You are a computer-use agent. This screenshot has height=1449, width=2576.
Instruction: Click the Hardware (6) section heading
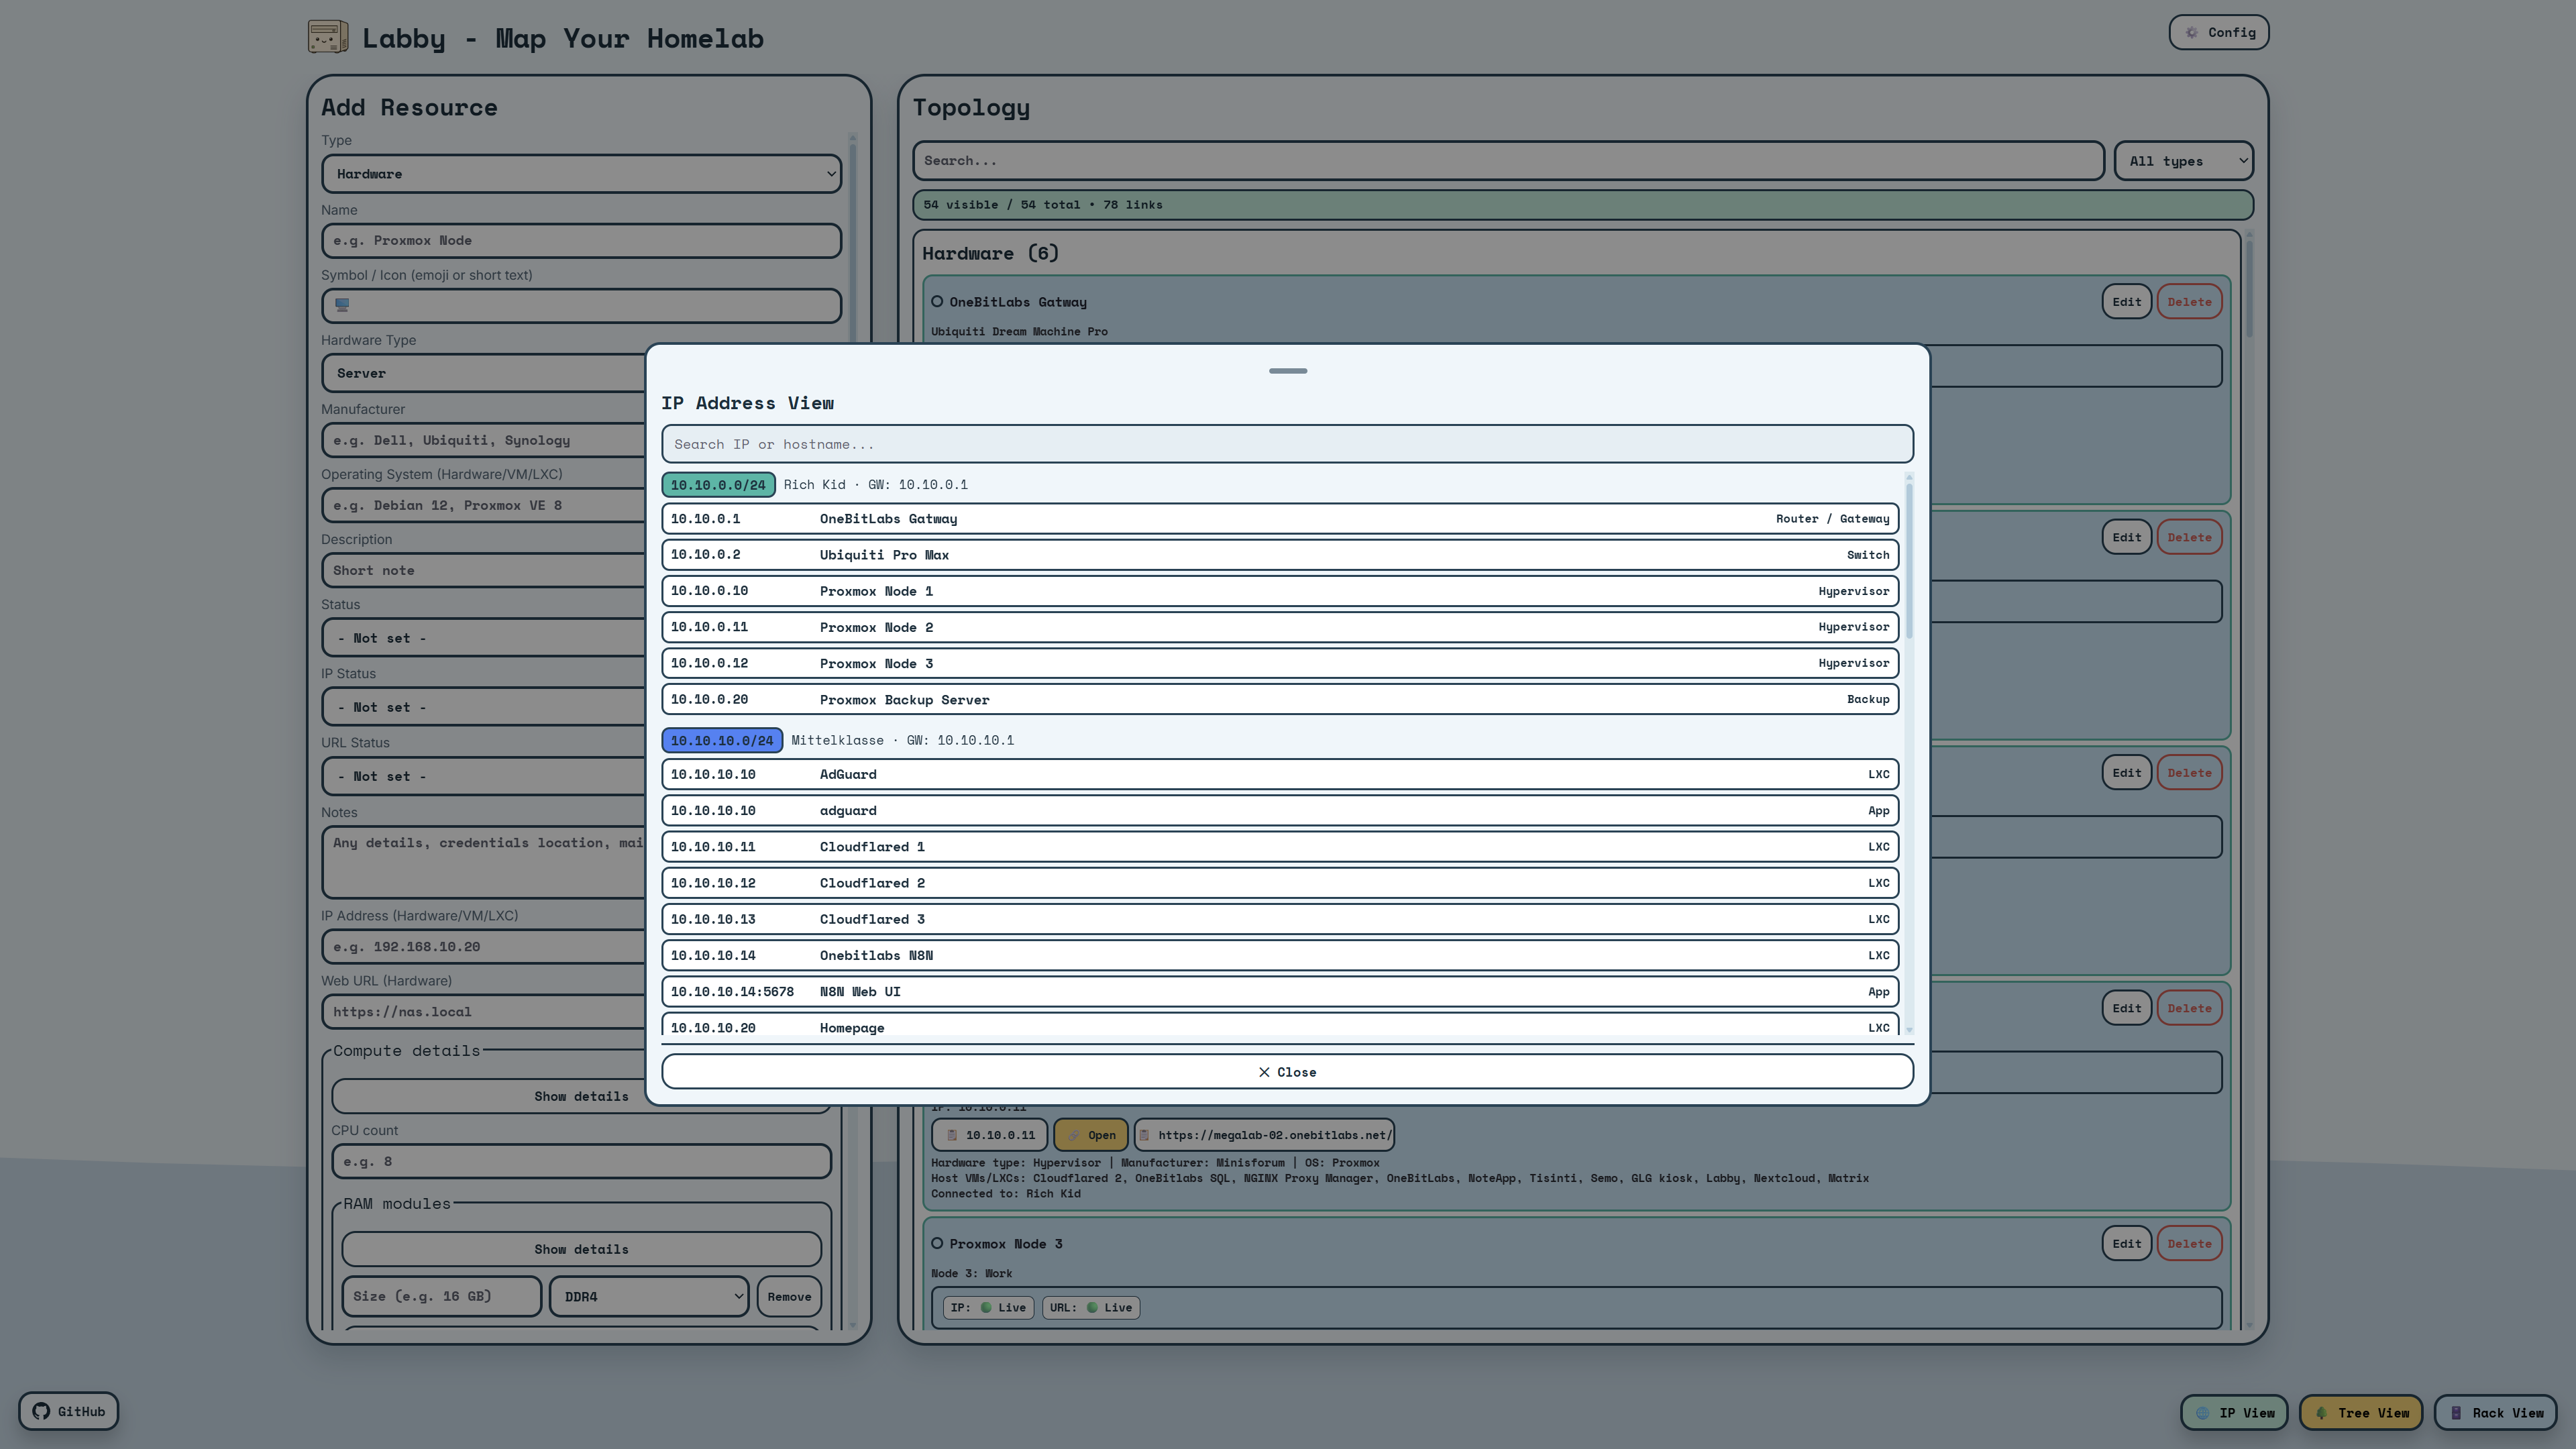click(x=990, y=254)
